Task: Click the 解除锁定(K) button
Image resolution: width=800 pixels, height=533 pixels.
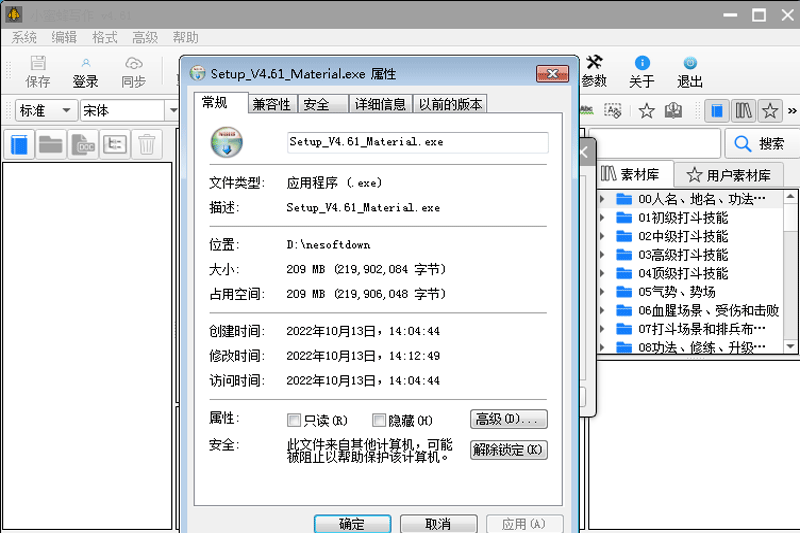Action: (509, 450)
